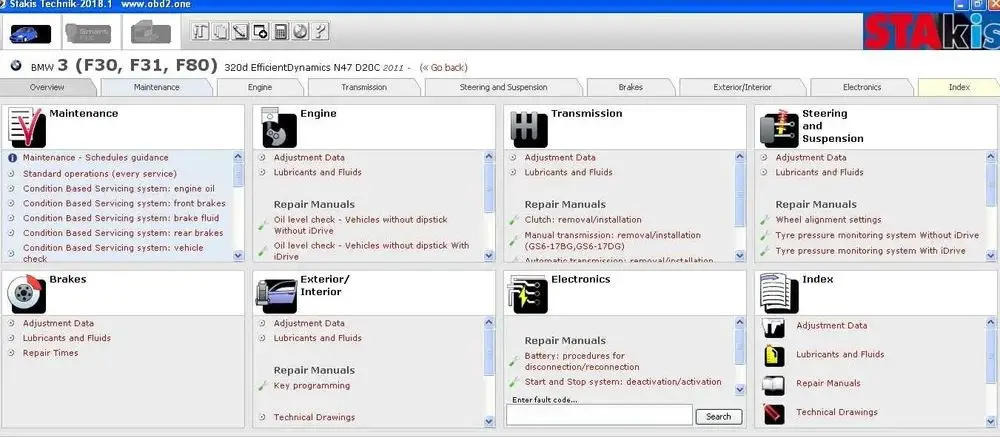Open the Steering and Suspension tab

click(x=503, y=87)
